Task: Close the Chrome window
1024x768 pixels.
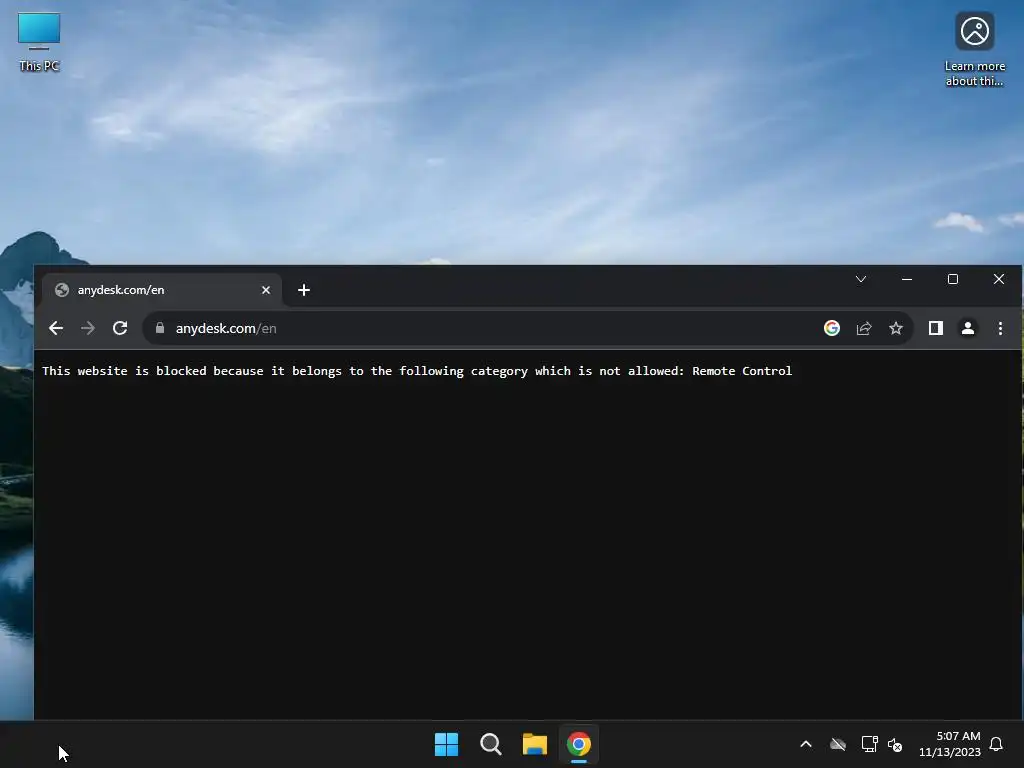Action: click(x=999, y=279)
